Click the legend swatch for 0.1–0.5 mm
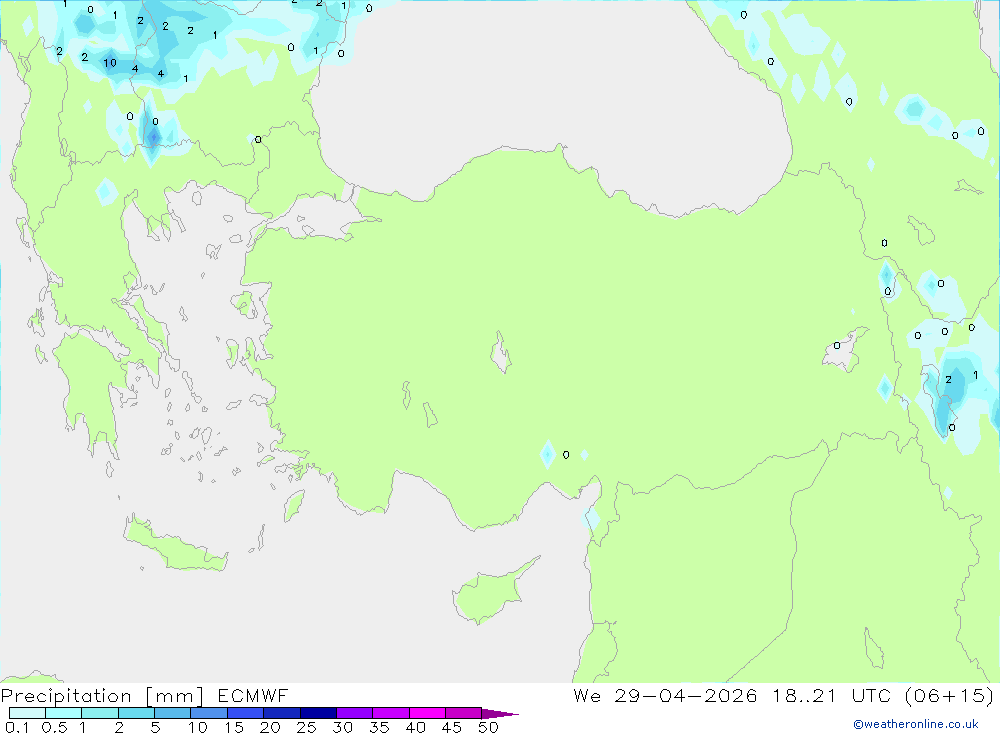 click(27, 713)
